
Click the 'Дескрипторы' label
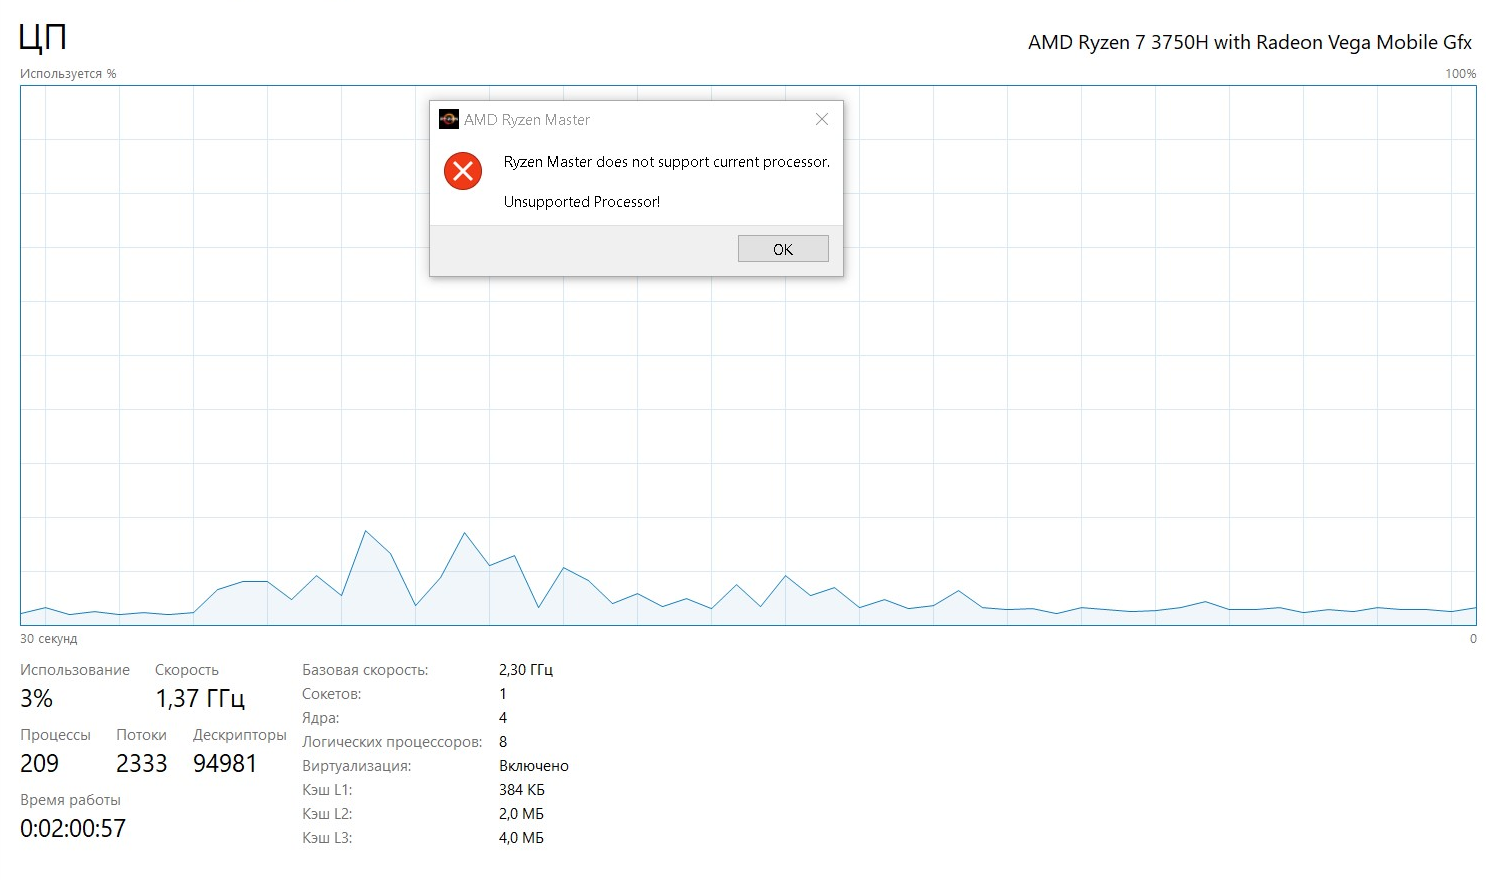[x=240, y=735]
